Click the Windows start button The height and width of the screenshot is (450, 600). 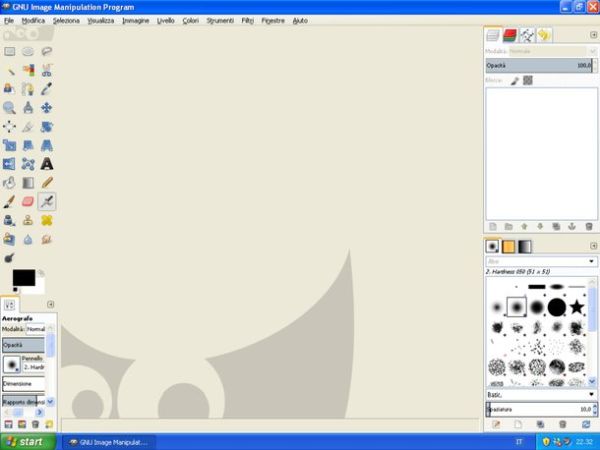28,442
